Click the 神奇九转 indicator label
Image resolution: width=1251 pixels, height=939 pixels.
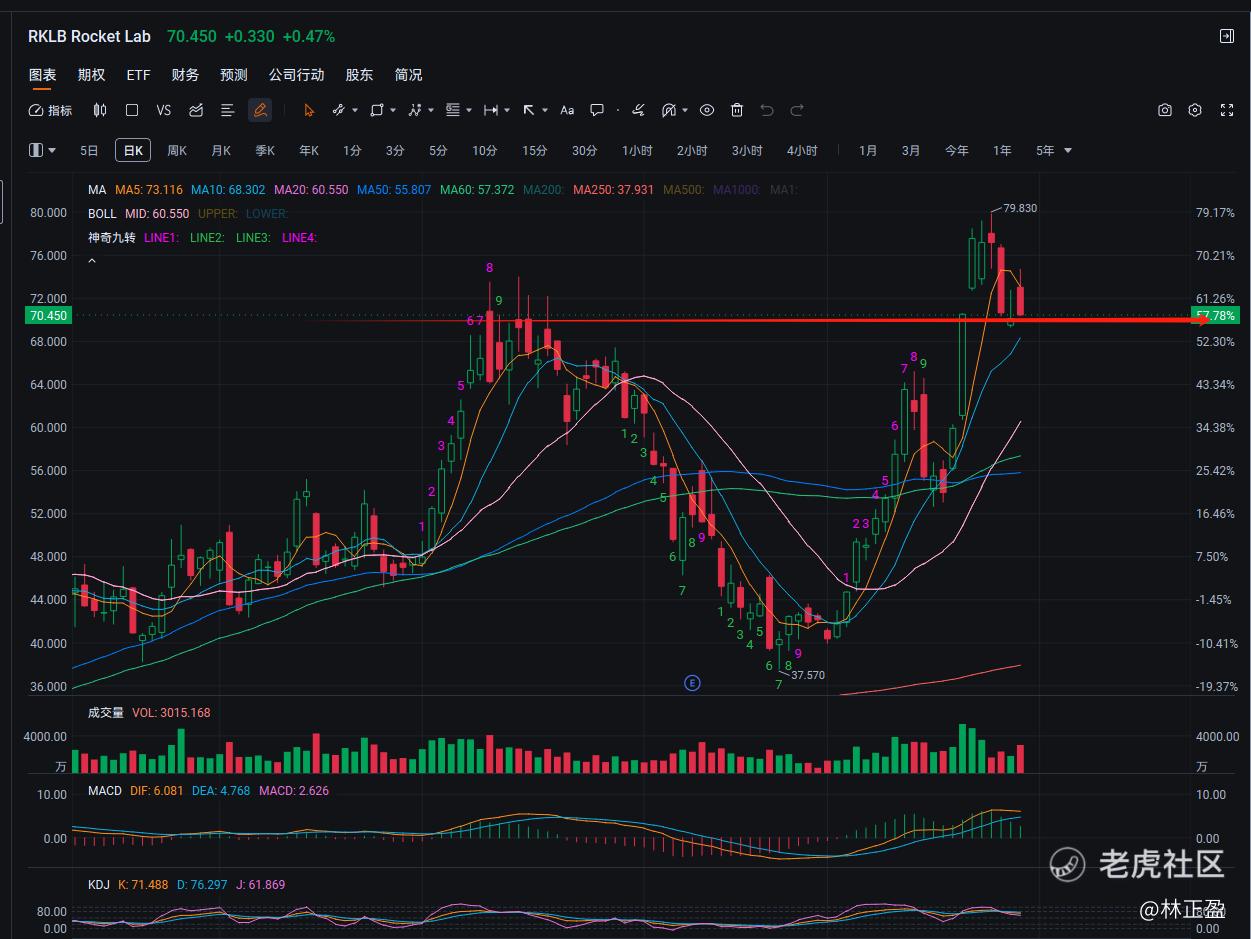pos(111,237)
